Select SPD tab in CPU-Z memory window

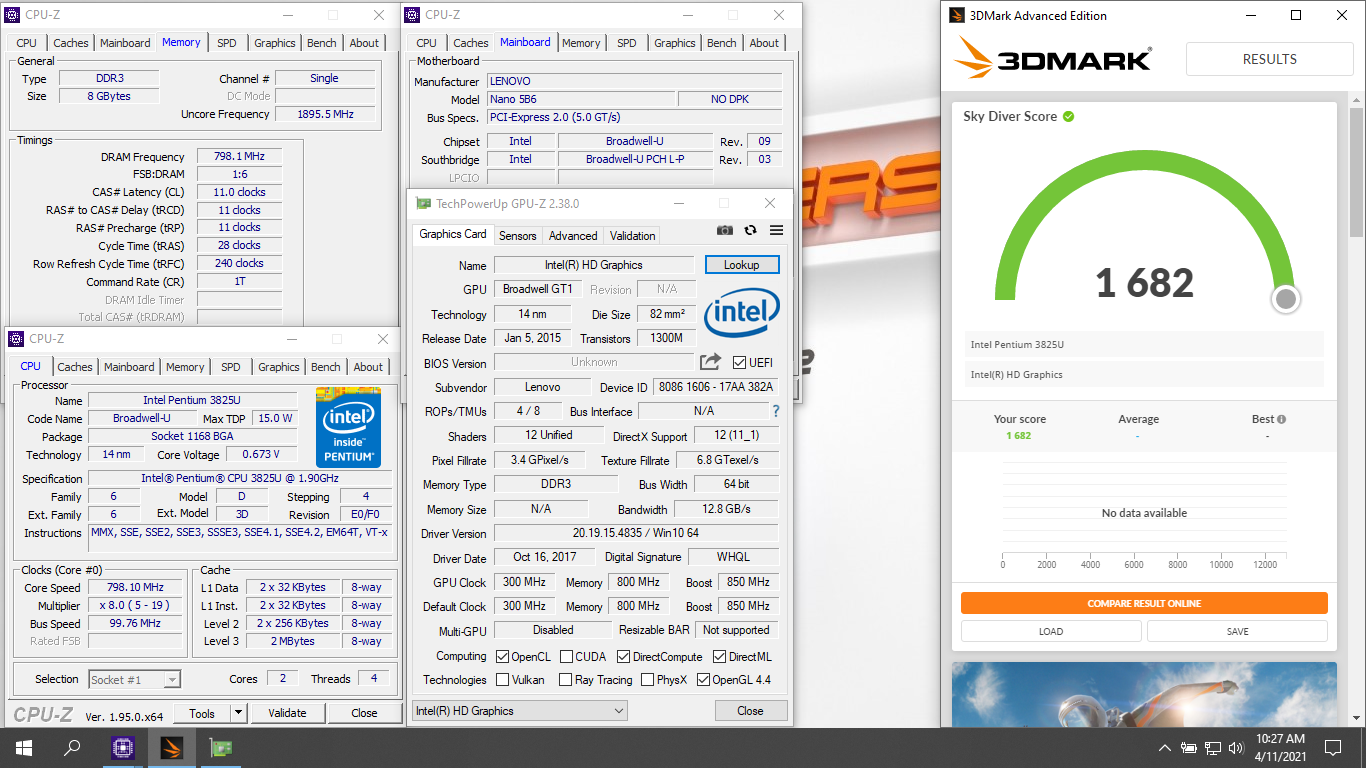point(227,43)
